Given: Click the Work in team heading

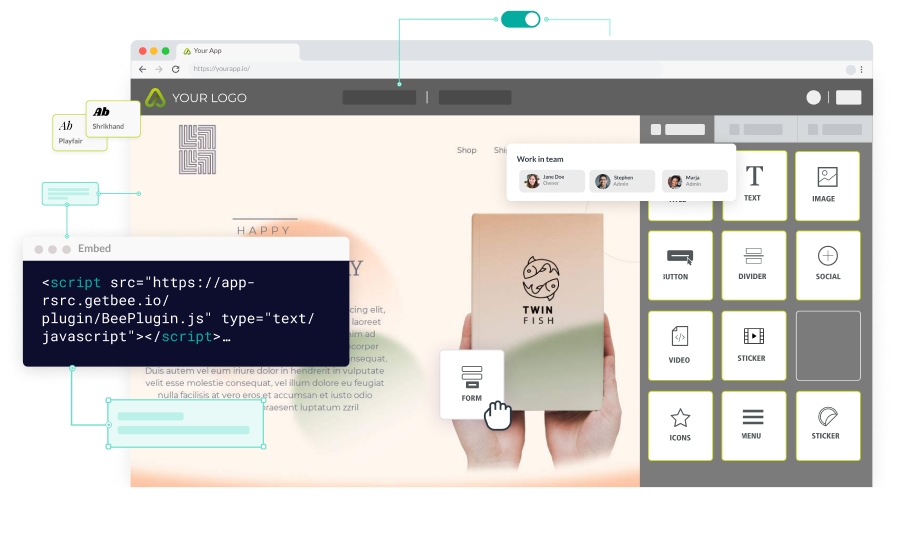Looking at the screenshot, I should pyautogui.click(x=540, y=159).
